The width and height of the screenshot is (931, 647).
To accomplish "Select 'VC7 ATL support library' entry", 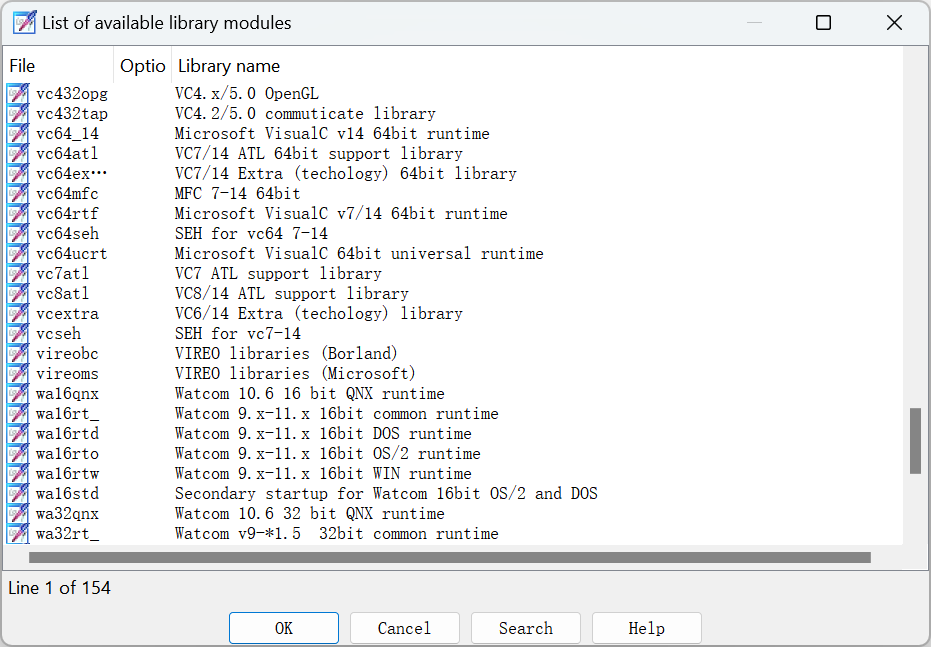I will click(x=278, y=274).
